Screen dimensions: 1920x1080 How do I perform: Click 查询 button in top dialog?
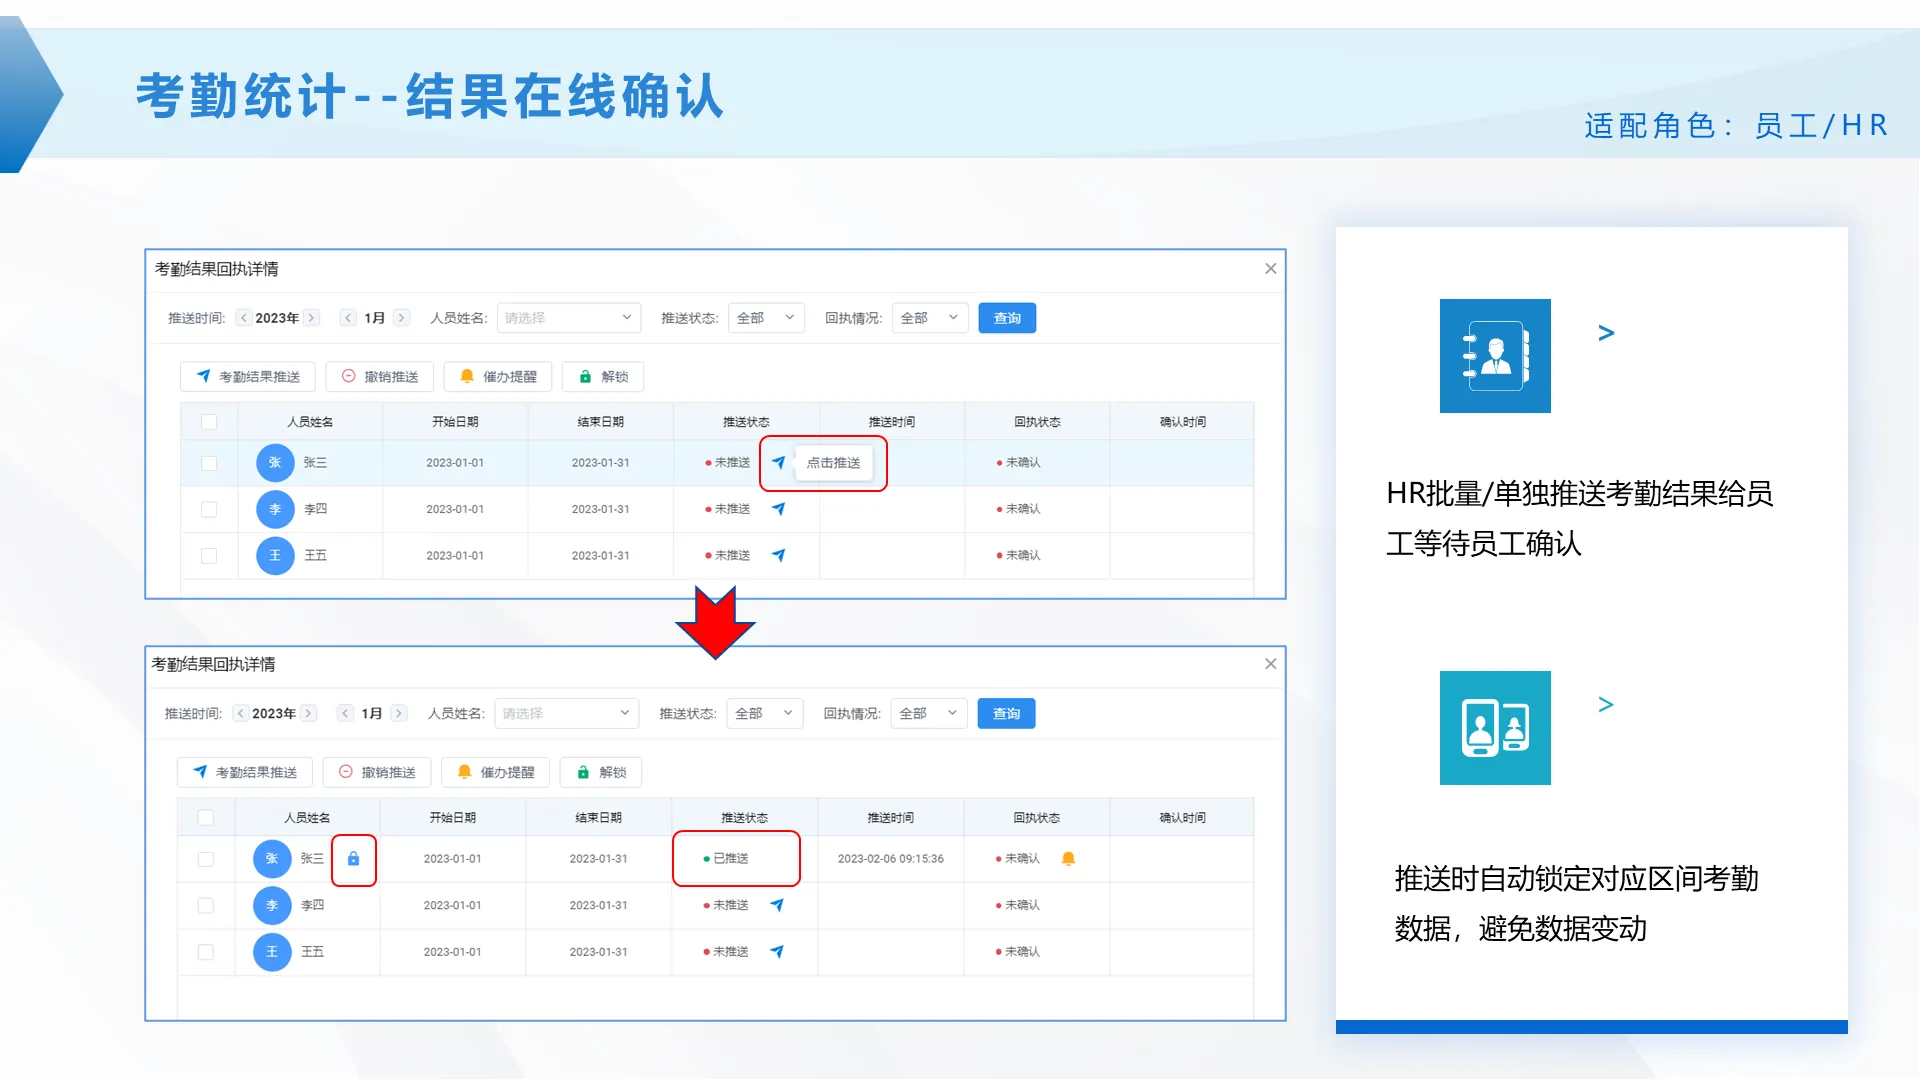coord(1007,318)
